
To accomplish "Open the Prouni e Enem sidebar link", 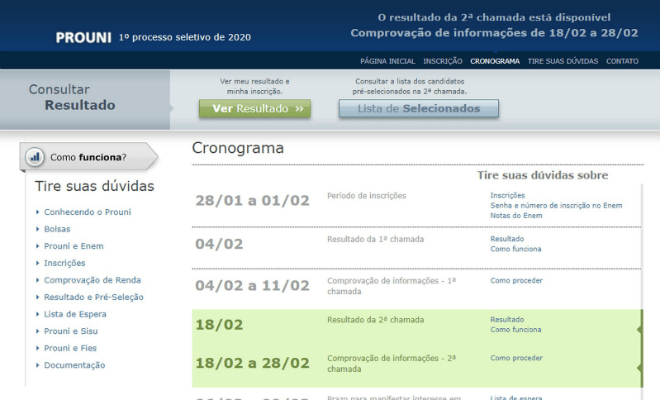I will point(74,246).
